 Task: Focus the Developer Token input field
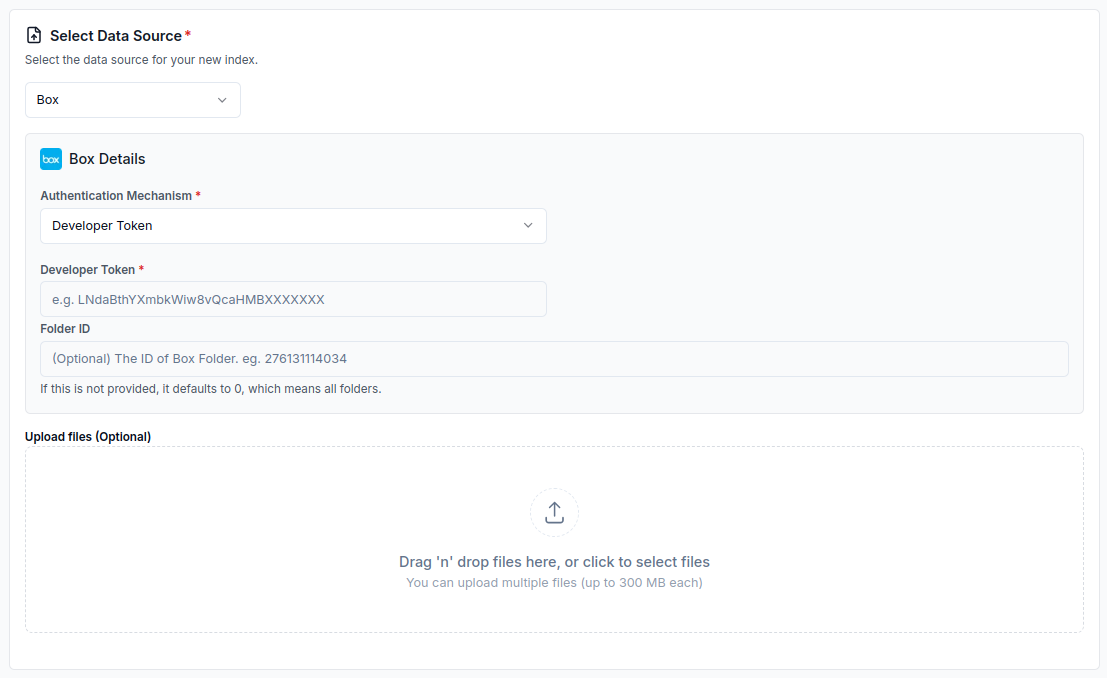tap(293, 299)
